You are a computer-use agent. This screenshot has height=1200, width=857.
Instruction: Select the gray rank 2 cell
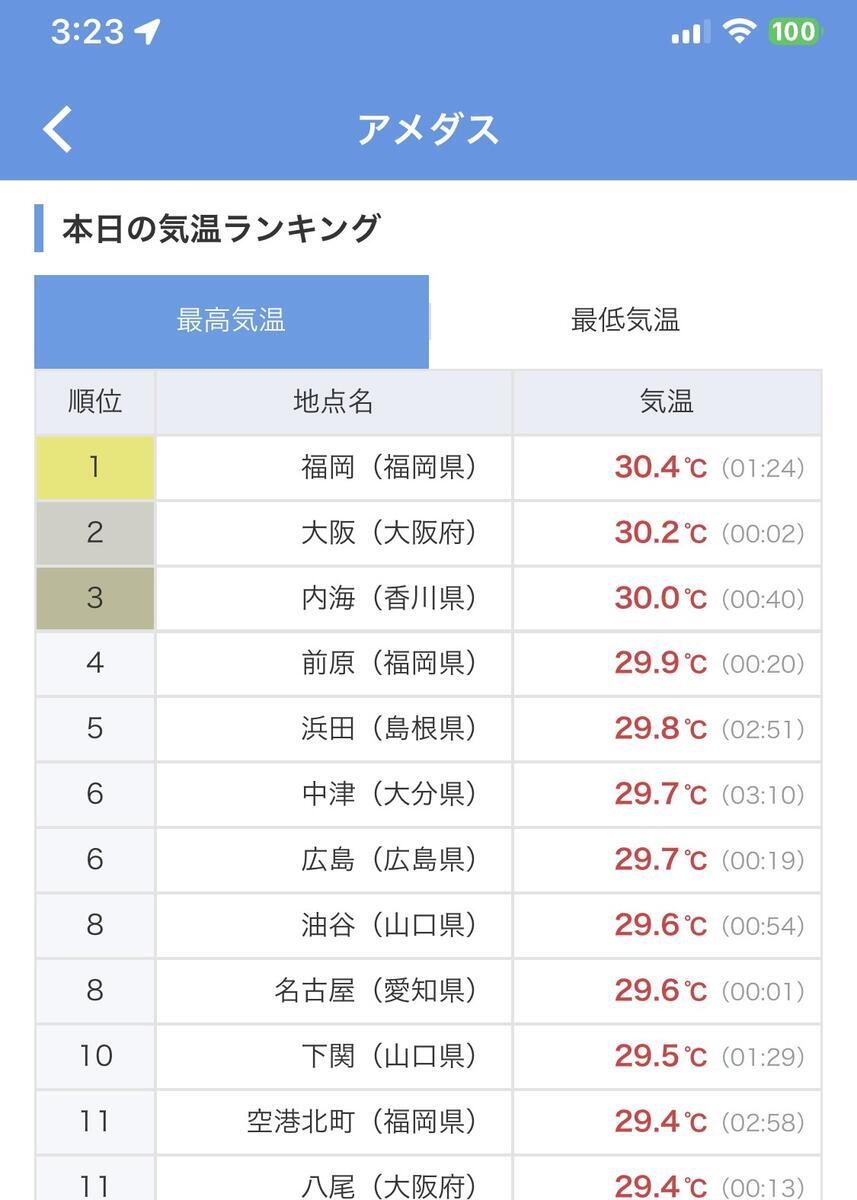[x=95, y=532]
